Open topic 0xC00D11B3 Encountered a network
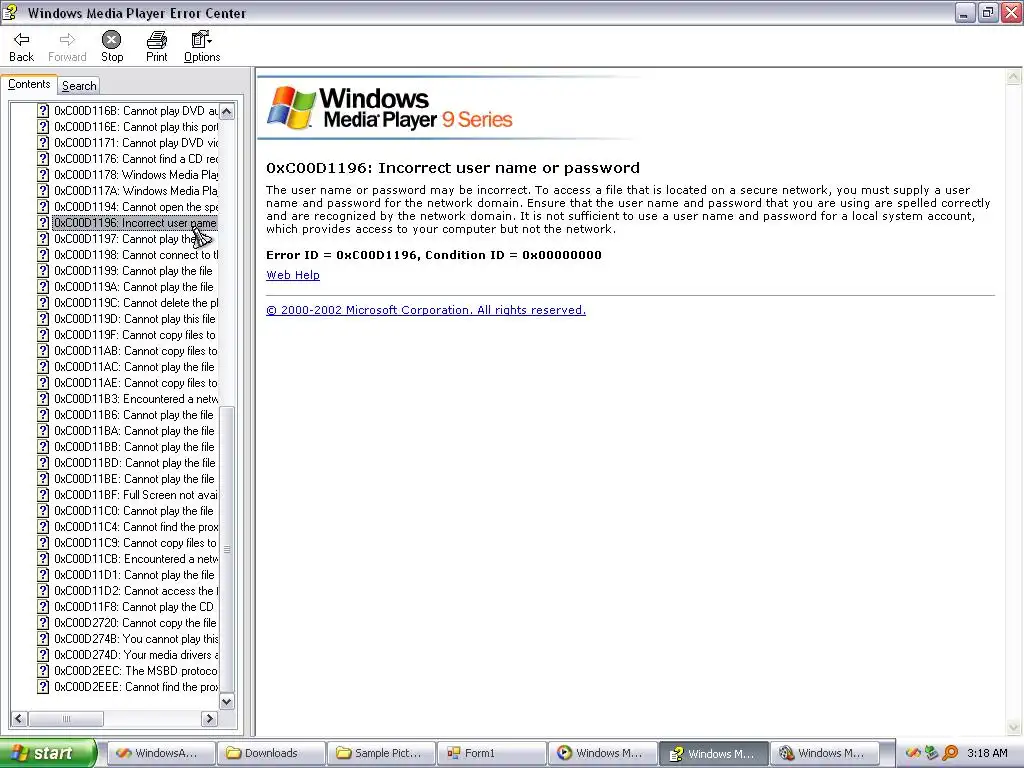1024x768 pixels. [136, 399]
